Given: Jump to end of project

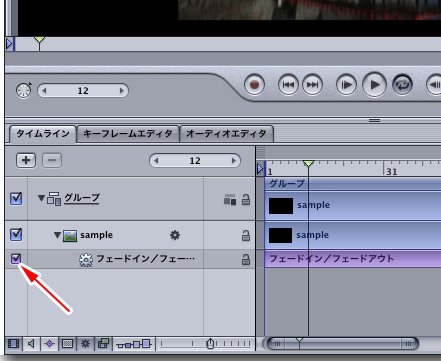Looking at the screenshot, I should (x=312, y=85).
